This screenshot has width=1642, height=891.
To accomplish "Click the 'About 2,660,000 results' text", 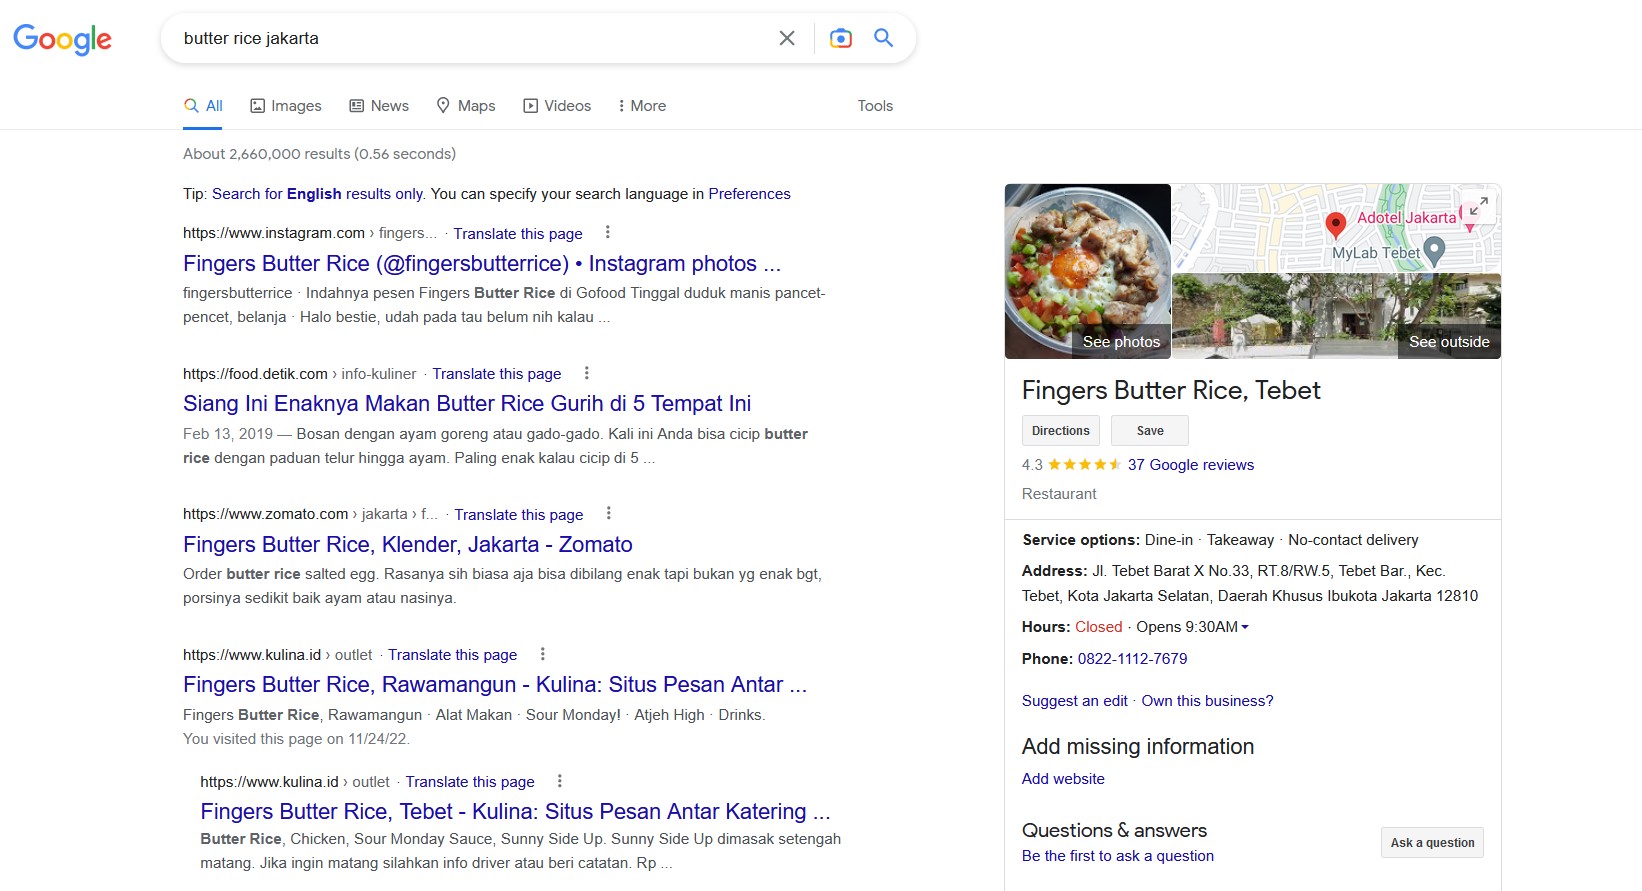I will click(x=319, y=154).
